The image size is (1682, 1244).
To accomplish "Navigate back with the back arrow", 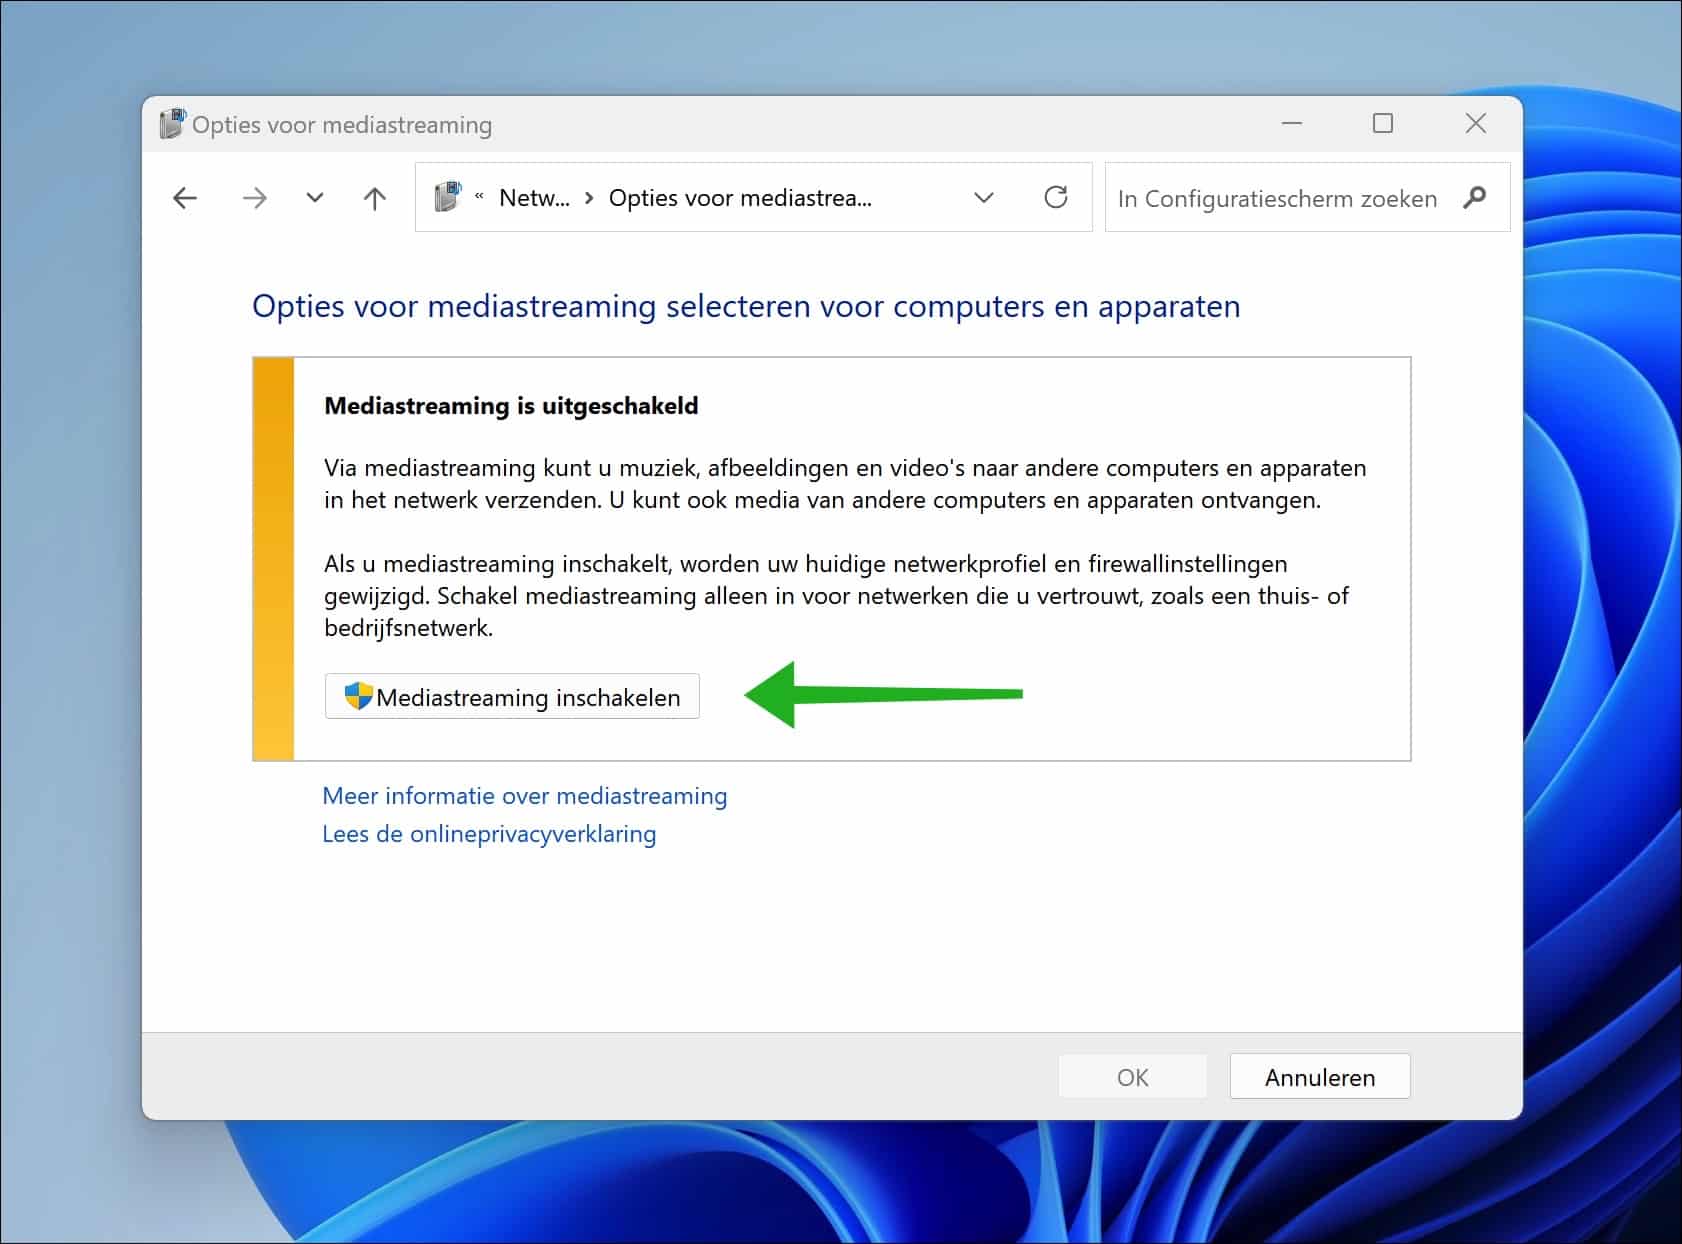I will [x=184, y=197].
